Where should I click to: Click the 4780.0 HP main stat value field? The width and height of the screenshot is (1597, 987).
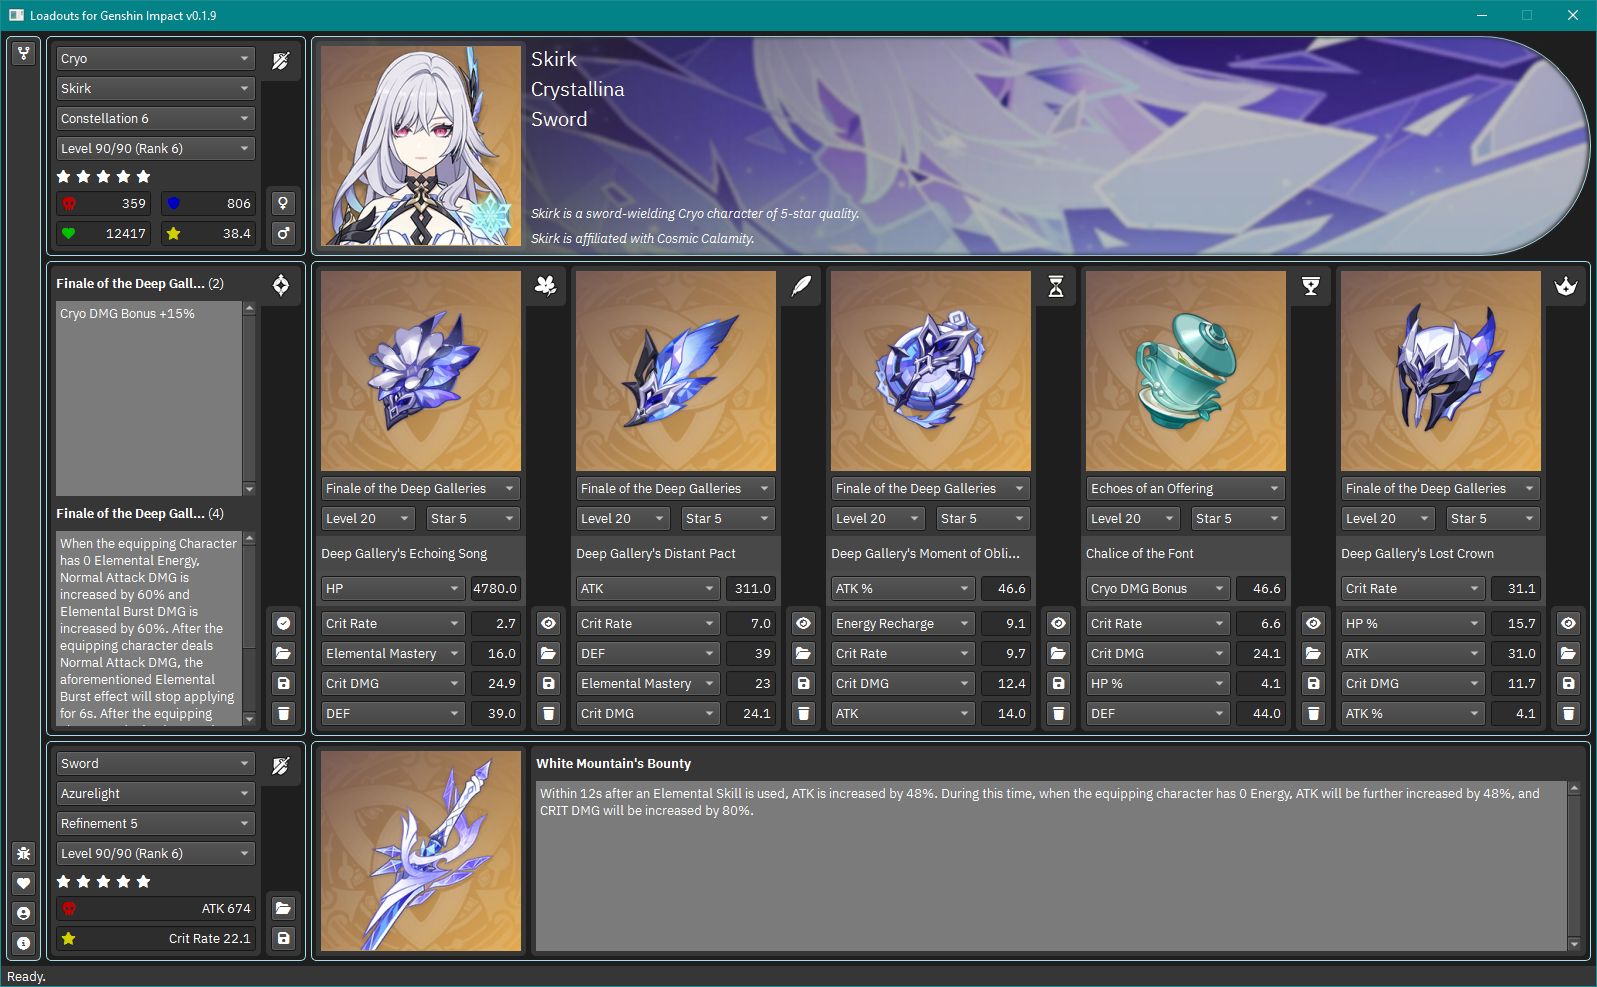click(495, 589)
